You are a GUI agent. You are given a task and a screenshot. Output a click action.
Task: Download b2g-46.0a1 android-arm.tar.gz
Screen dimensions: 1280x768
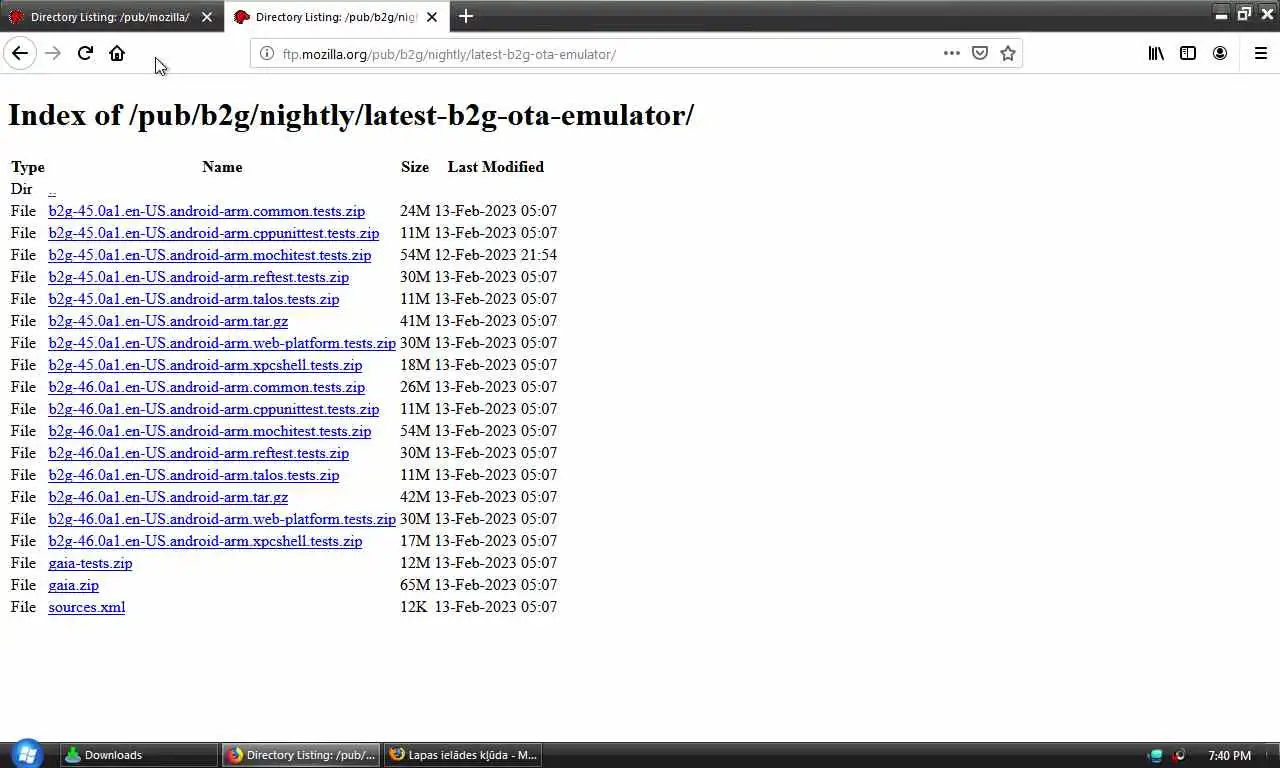(168, 497)
